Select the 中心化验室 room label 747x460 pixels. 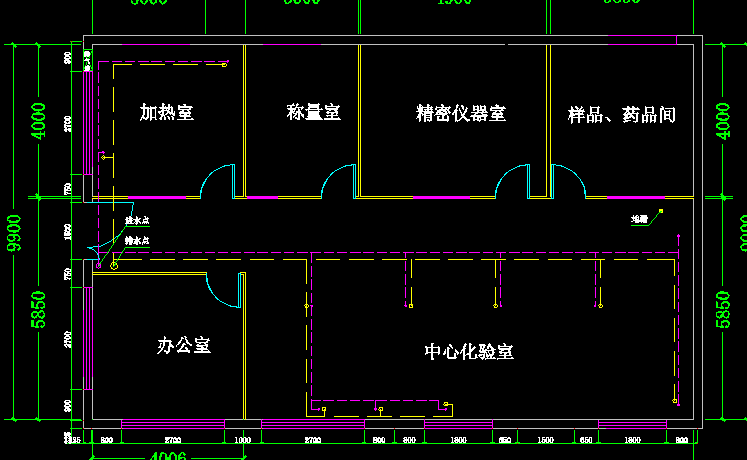pos(469,351)
